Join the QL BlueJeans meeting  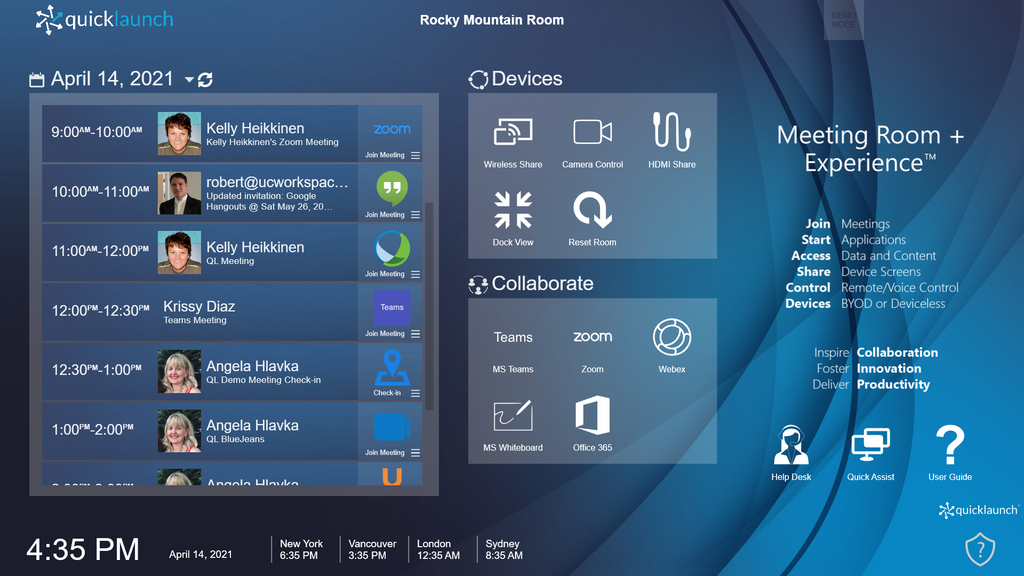click(389, 432)
